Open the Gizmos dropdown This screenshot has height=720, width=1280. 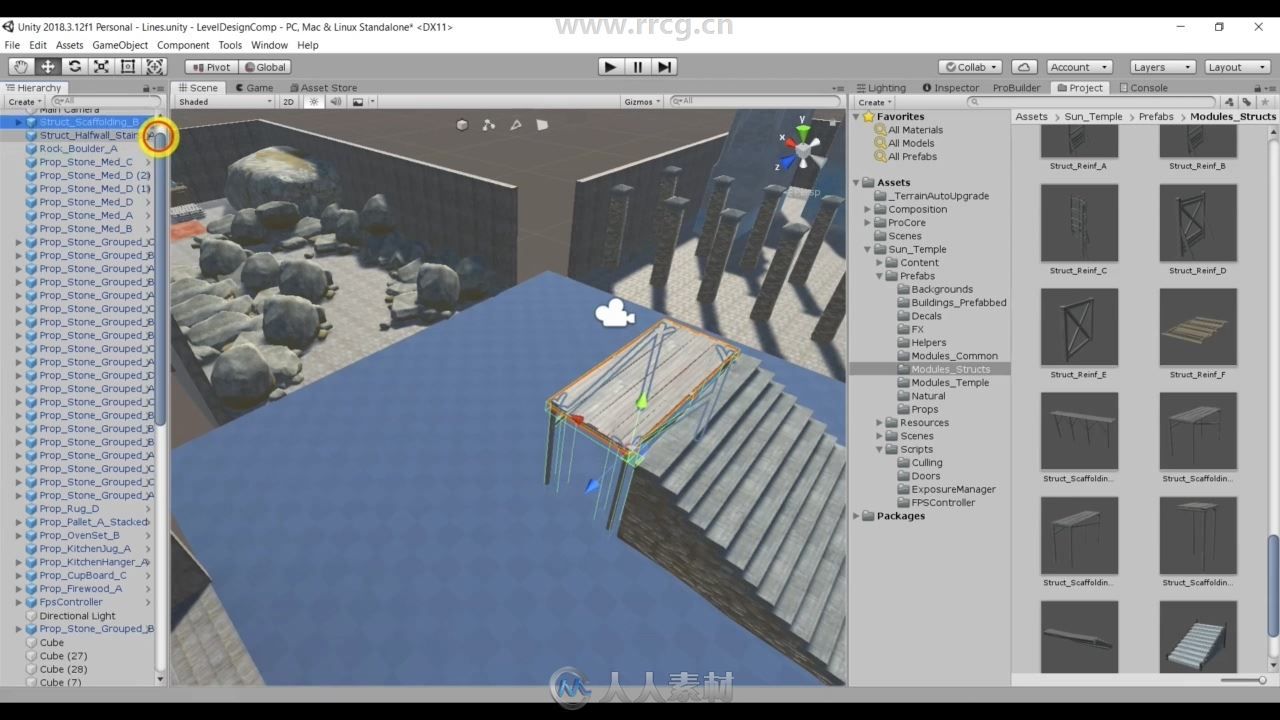tap(642, 102)
